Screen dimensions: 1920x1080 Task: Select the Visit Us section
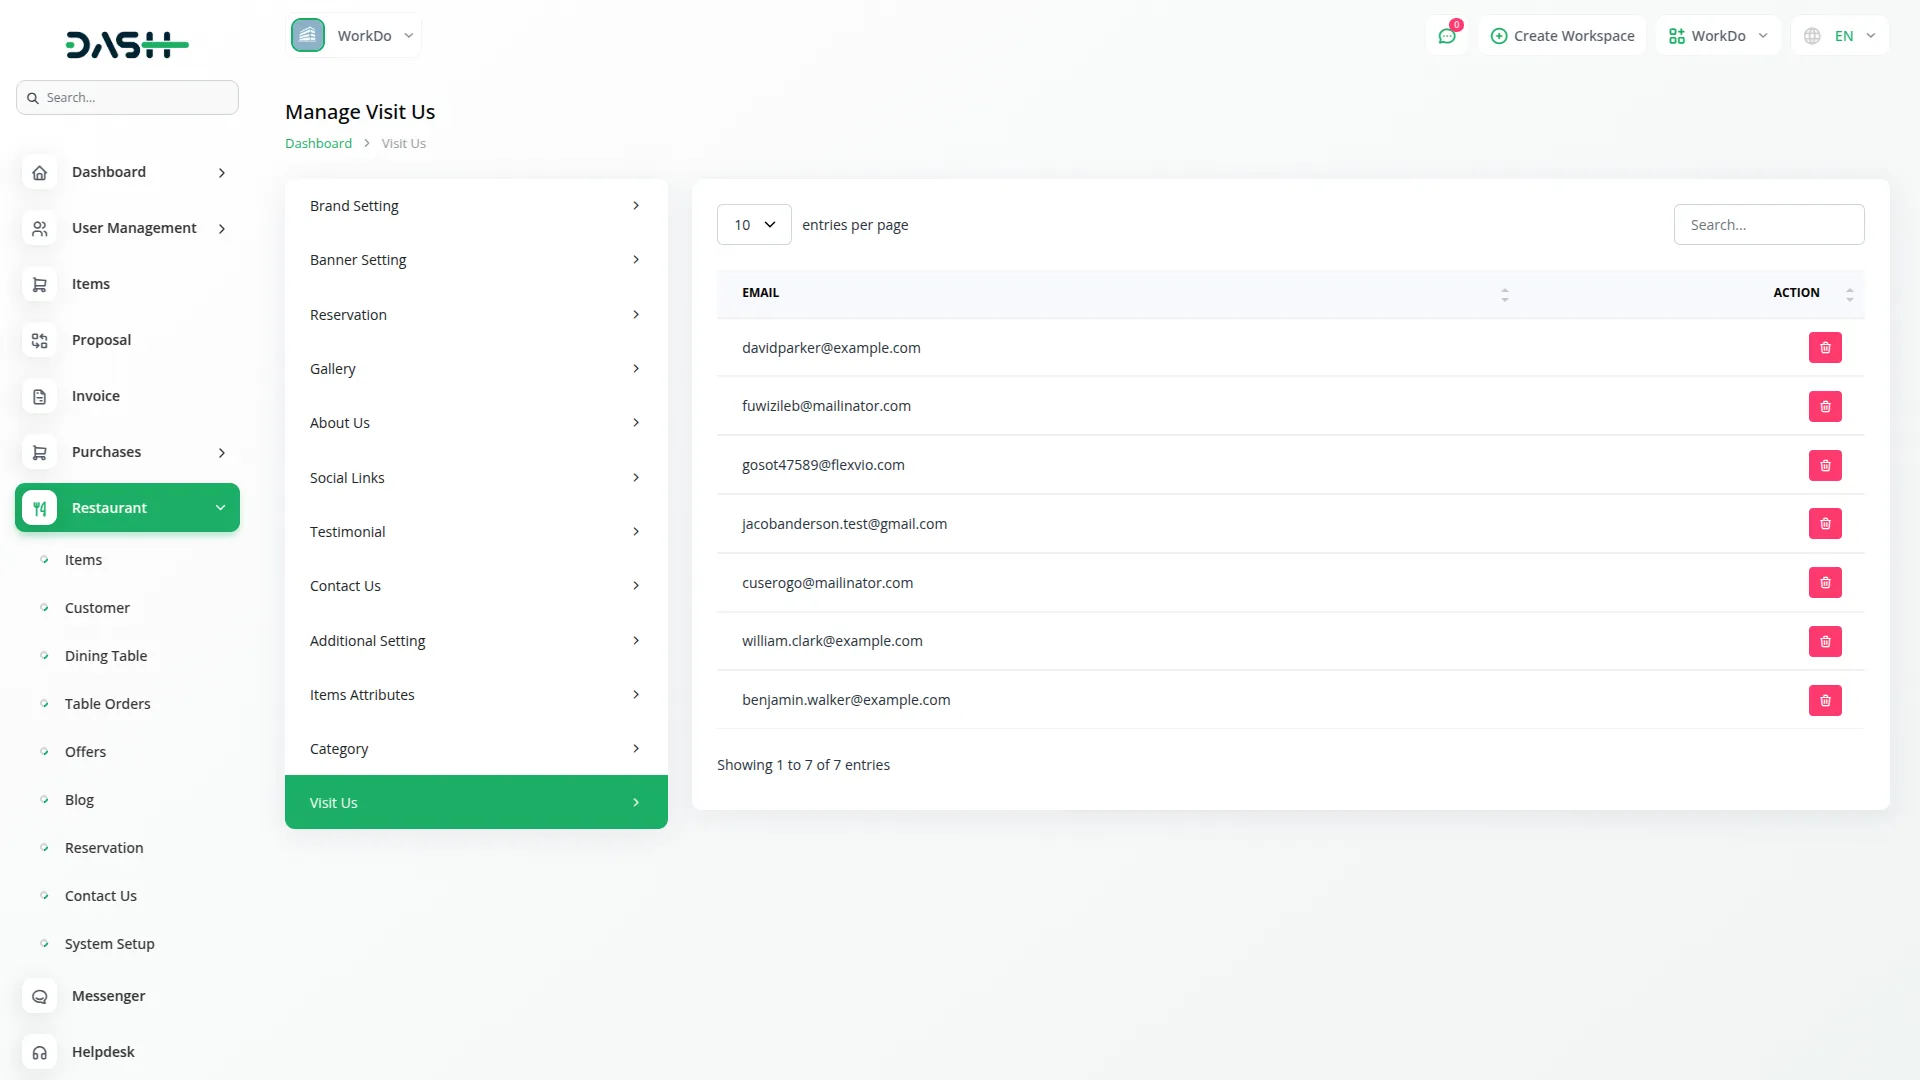tap(476, 802)
